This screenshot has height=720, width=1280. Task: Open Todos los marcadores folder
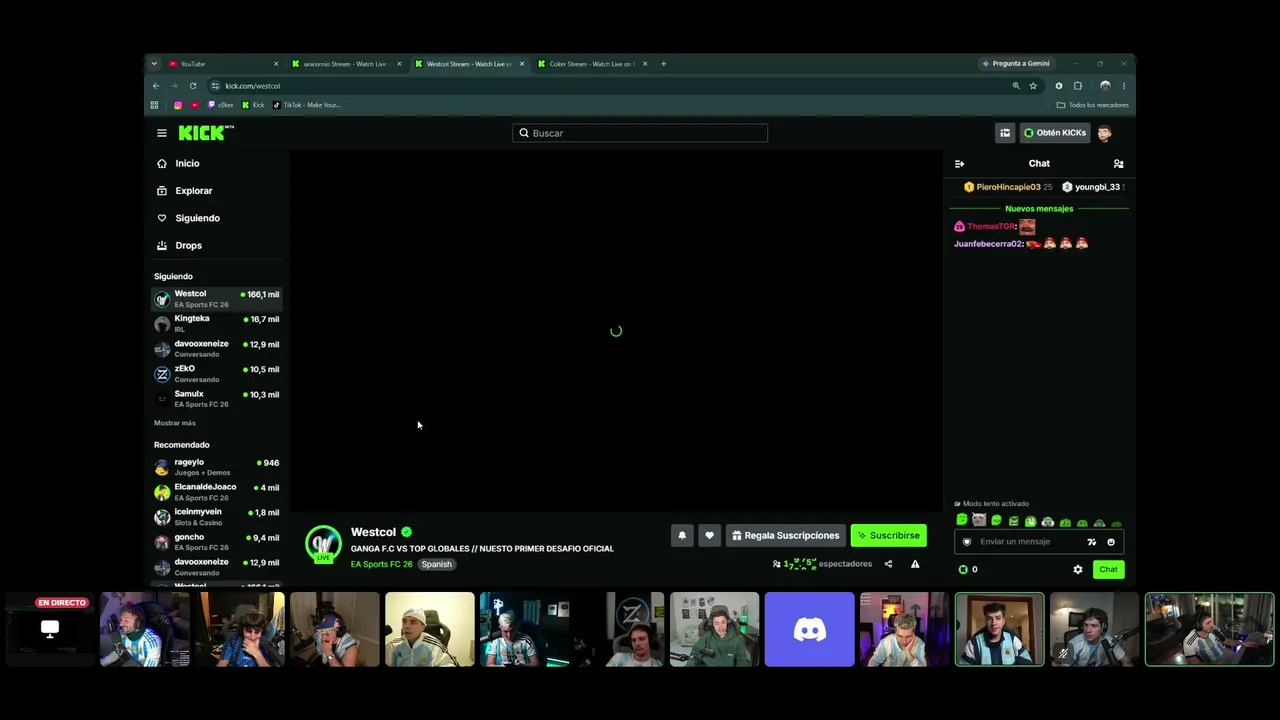coord(1093,105)
